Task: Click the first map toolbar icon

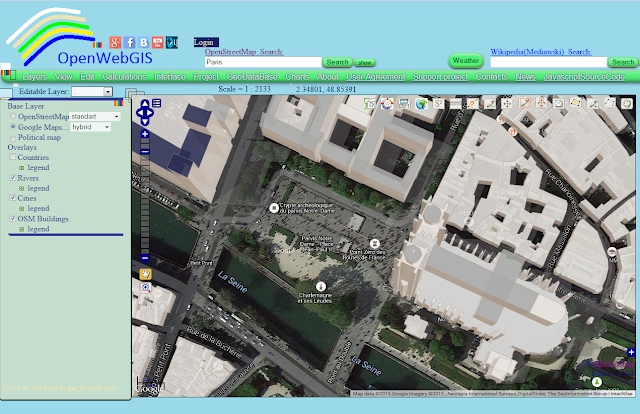Action: (x=370, y=104)
